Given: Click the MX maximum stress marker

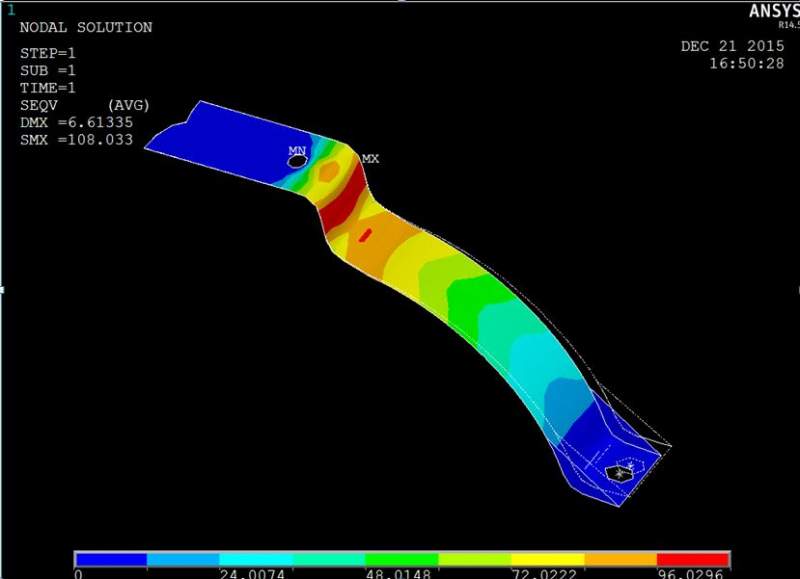Looking at the screenshot, I should [x=370, y=159].
